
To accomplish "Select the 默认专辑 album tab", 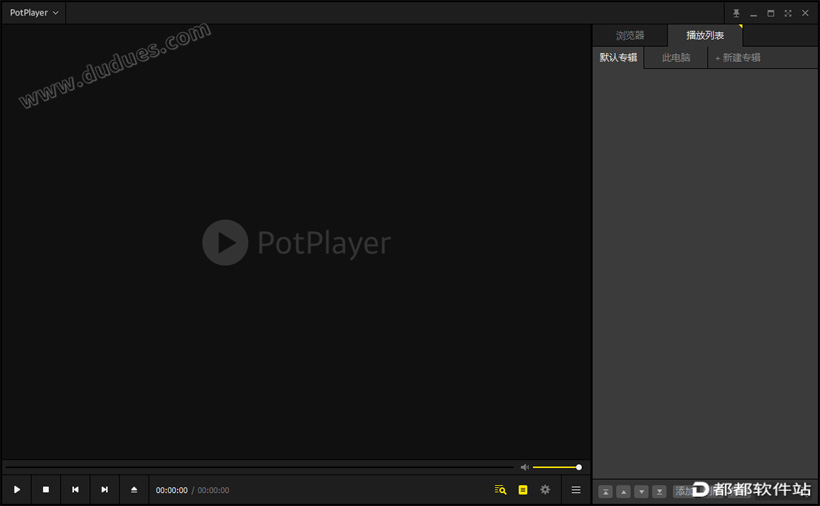I will [x=618, y=58].
